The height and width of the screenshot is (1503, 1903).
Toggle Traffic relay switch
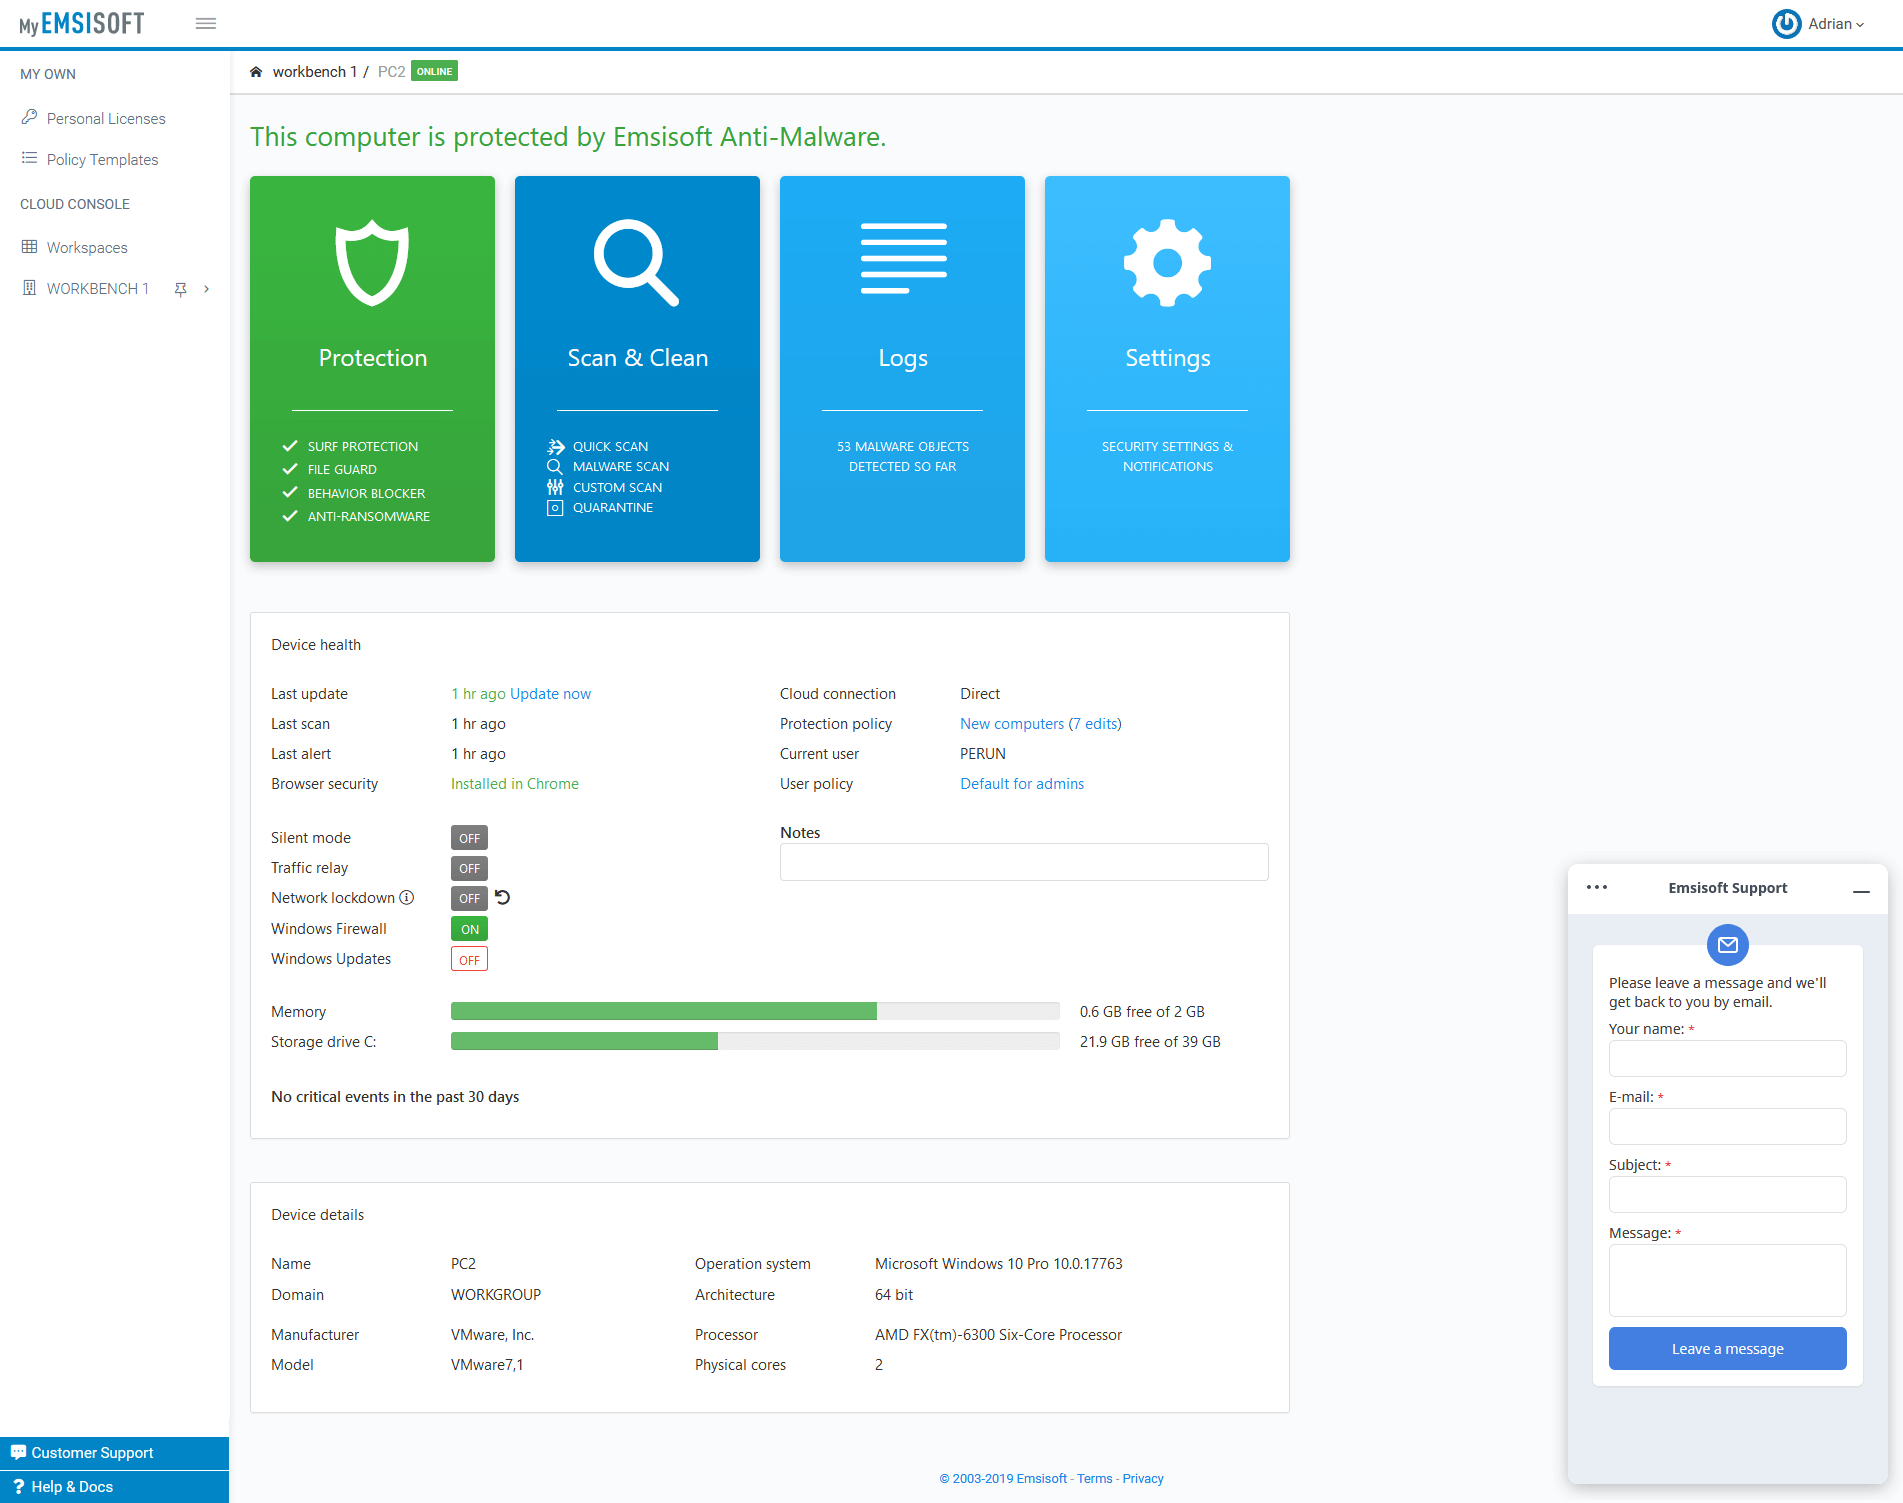tap(469, 868)
